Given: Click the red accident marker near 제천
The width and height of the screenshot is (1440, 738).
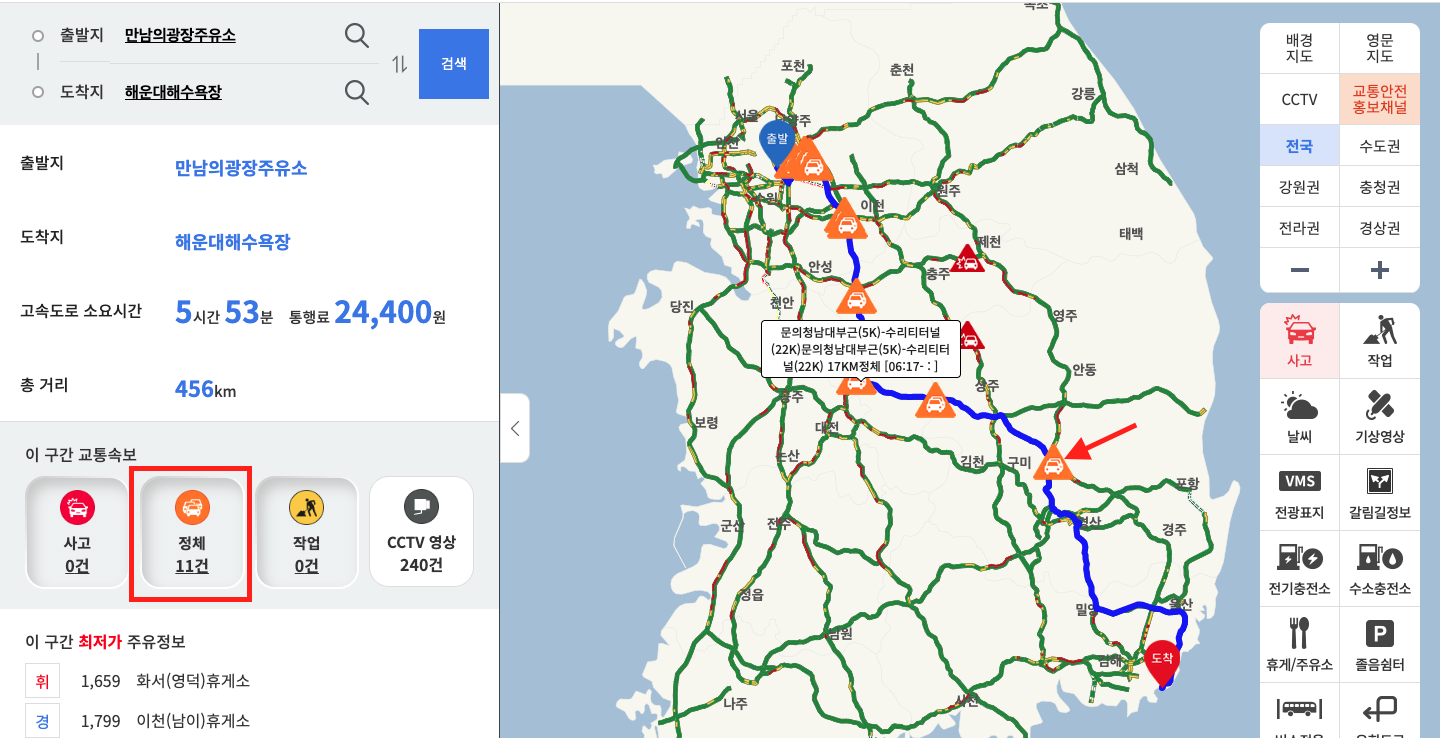Looking at the screenshot, I should tap(967, 260).
